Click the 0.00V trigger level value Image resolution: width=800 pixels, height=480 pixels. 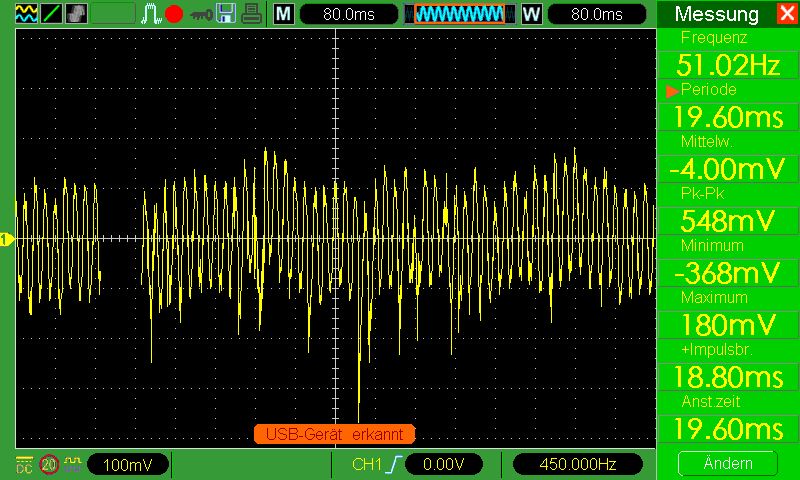[x=443, y=465]
